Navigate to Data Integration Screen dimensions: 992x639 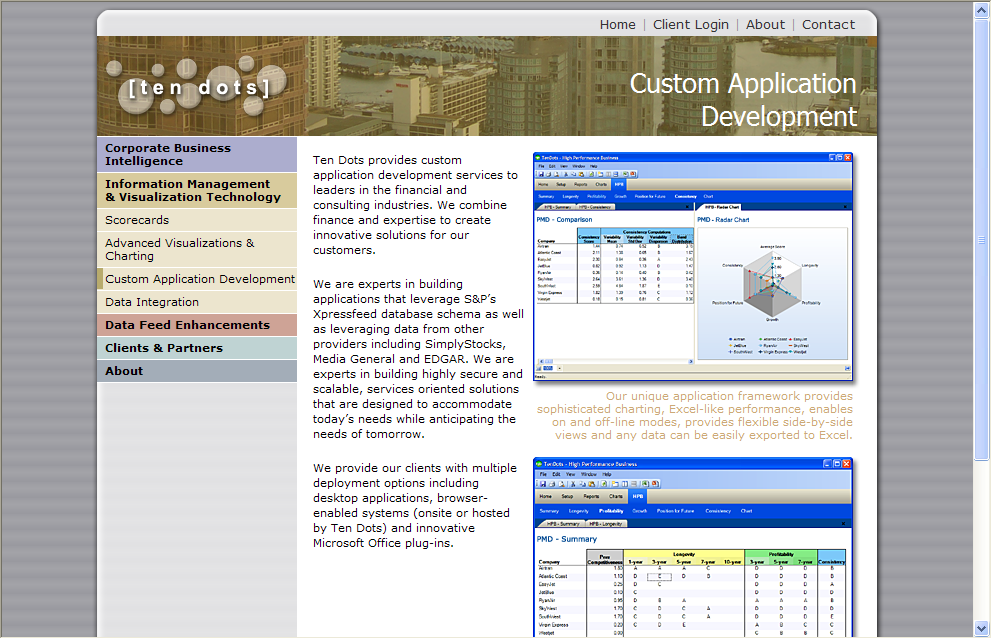tap(152, 302)
